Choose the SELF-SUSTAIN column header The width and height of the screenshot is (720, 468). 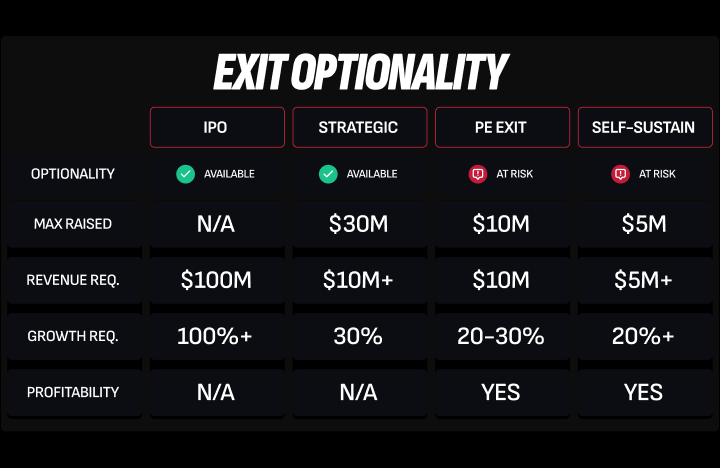coord(645,127)
